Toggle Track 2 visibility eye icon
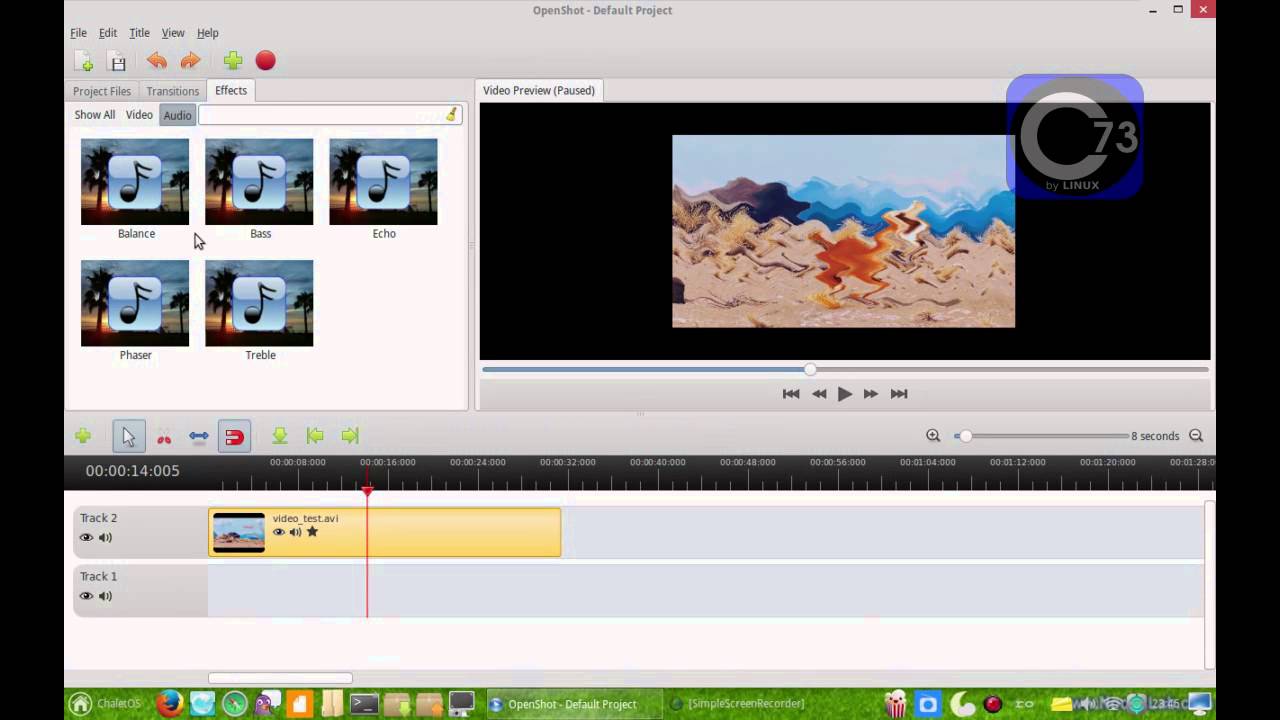 pos(86,538)
